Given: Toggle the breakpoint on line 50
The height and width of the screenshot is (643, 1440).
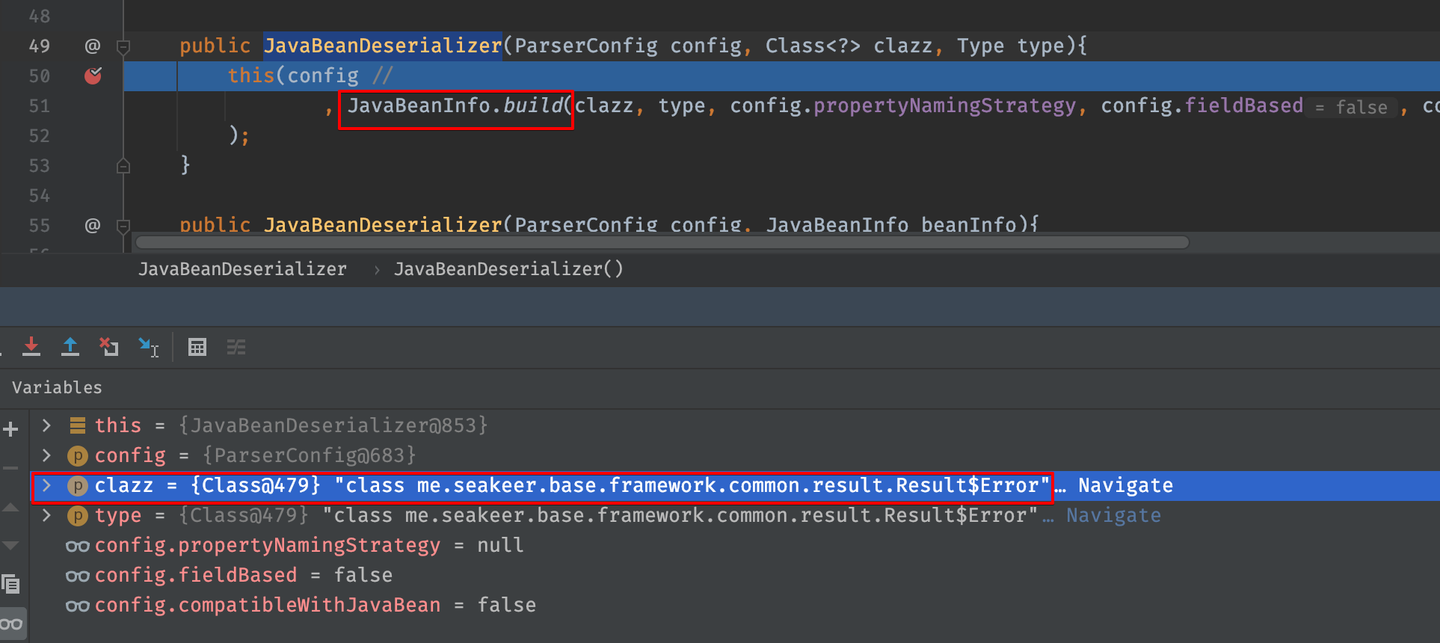Looking at the screenshot, I should coord(93,76).
